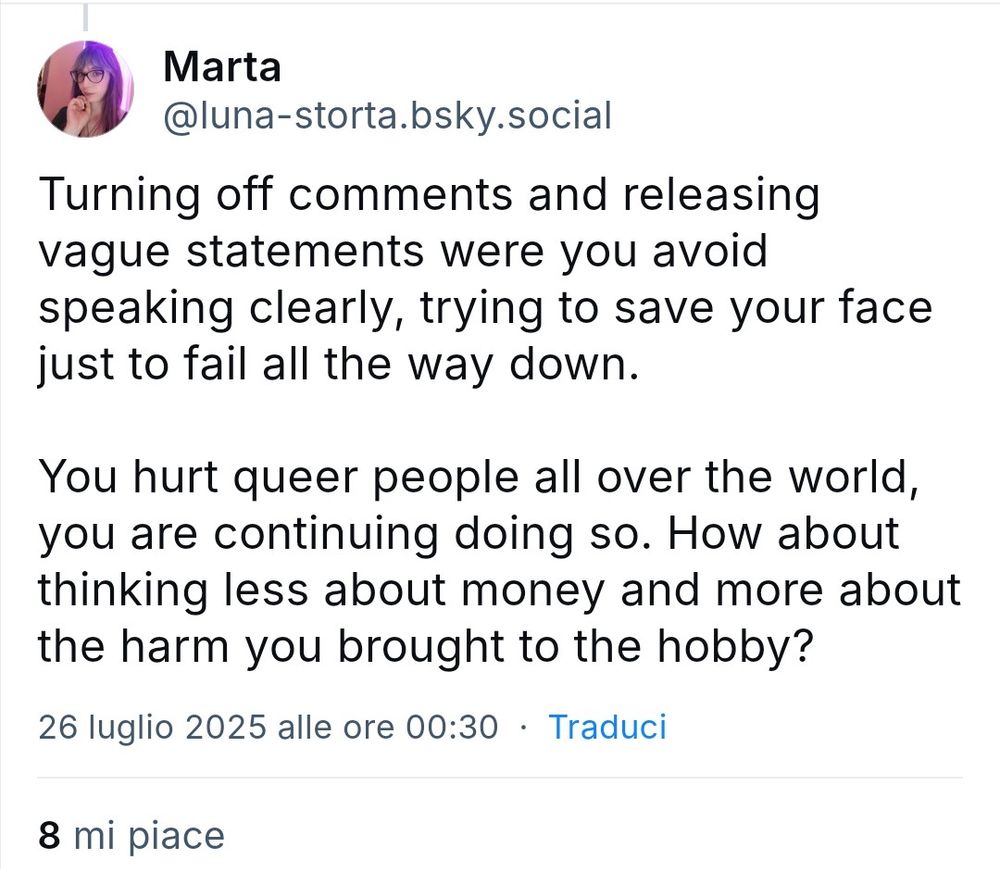Click the word "money" in the post
The image size is (1000, 869).
coord(533,590)
